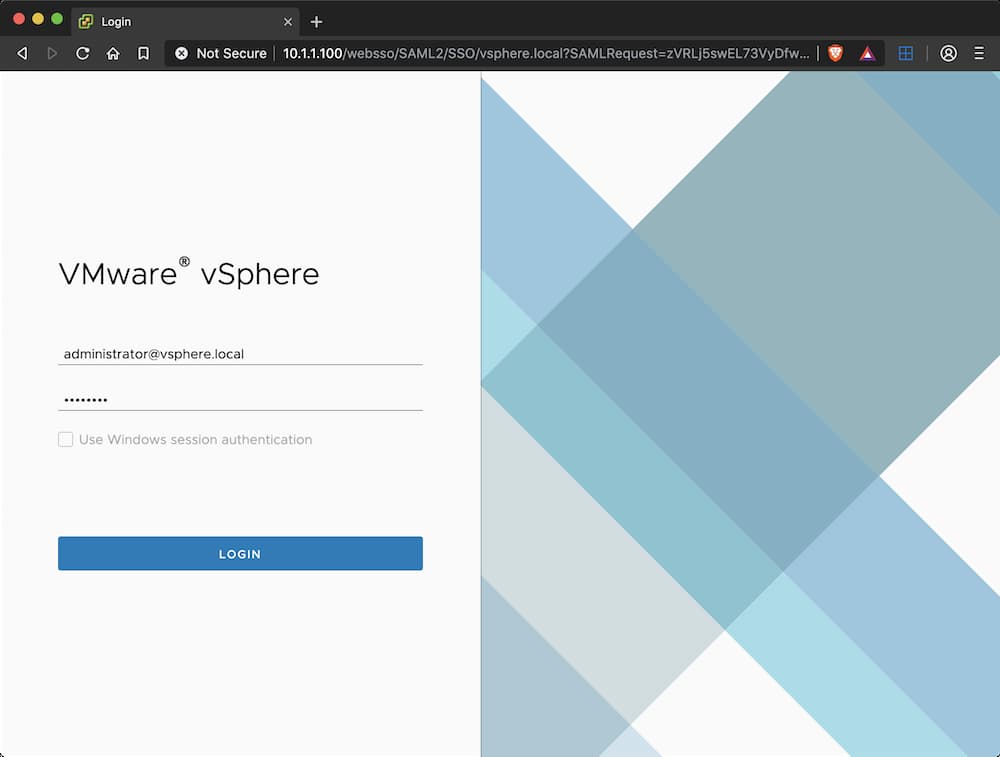
Task: Click the vSphere favicon on the tab
Action: [x=85, y=22]
